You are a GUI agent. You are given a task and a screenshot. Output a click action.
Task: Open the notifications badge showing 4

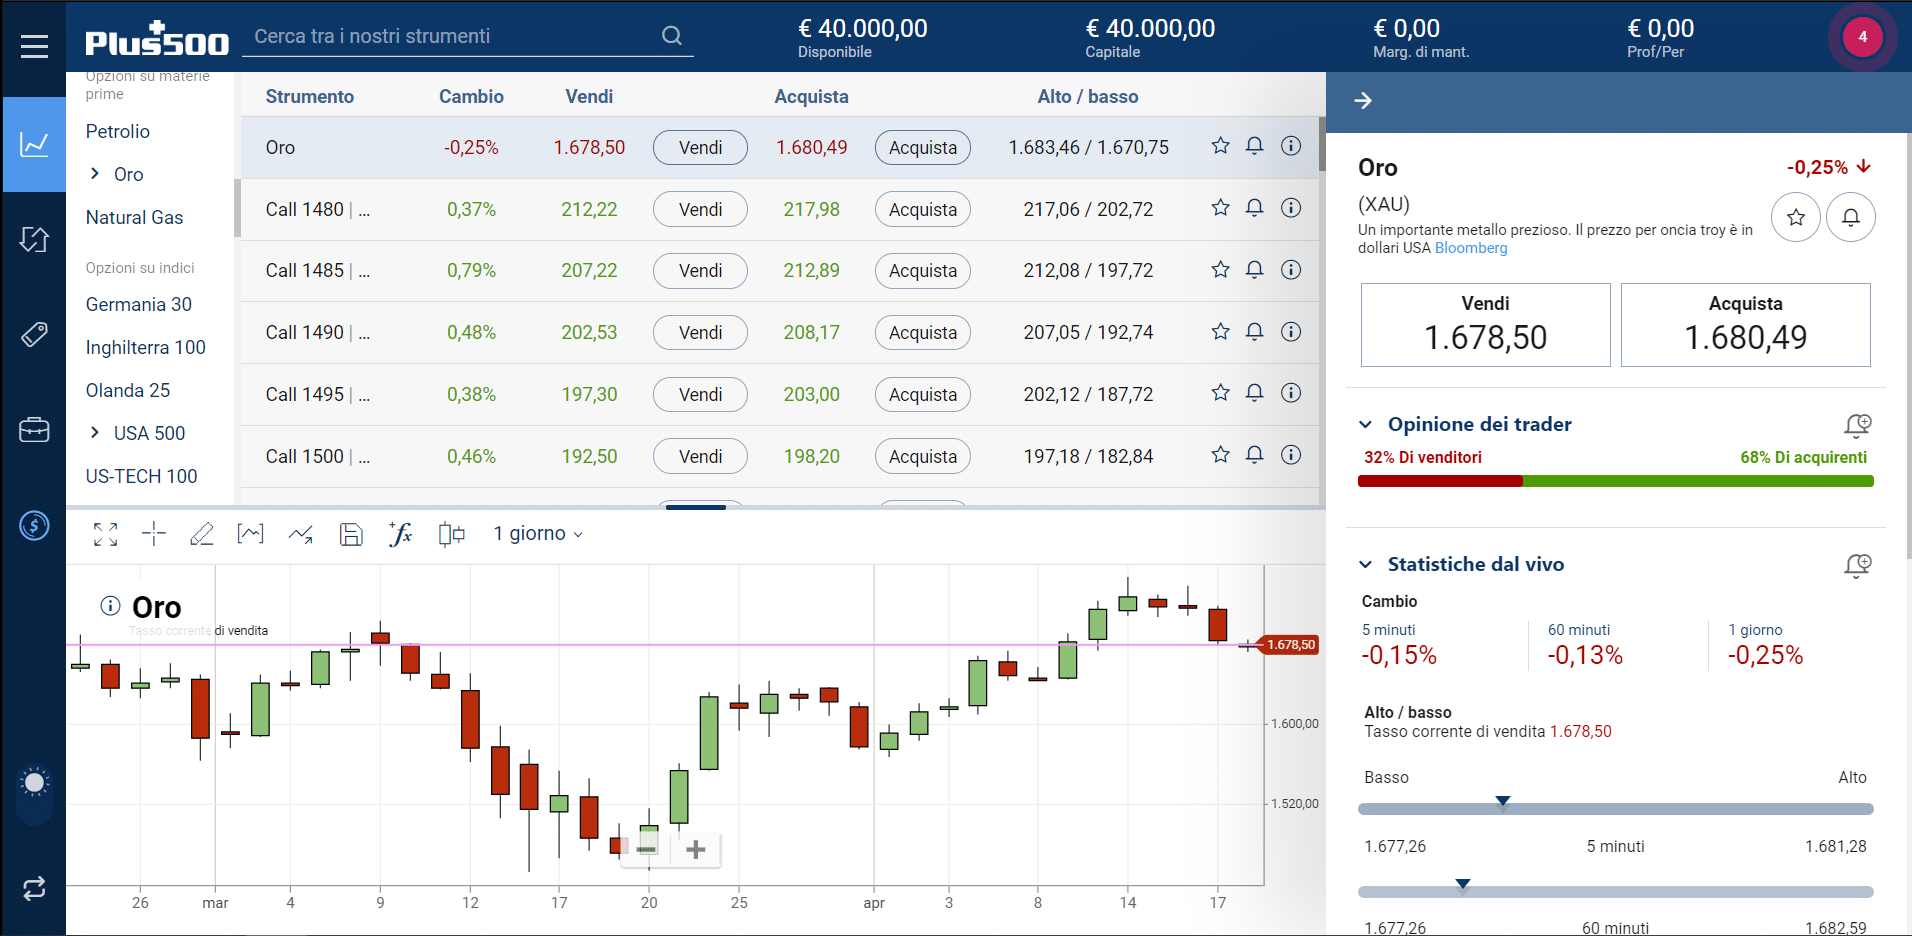1862,37
